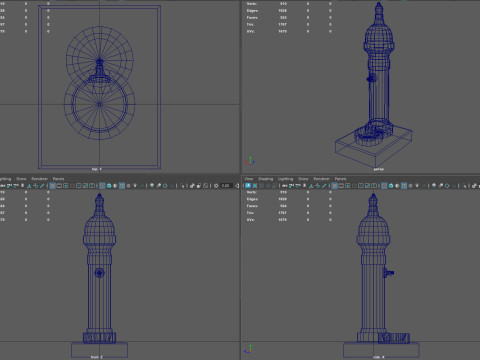Screen dimensions: 480x360
Task: Open the Shading menu in the side panel
Action: point(265,179)
